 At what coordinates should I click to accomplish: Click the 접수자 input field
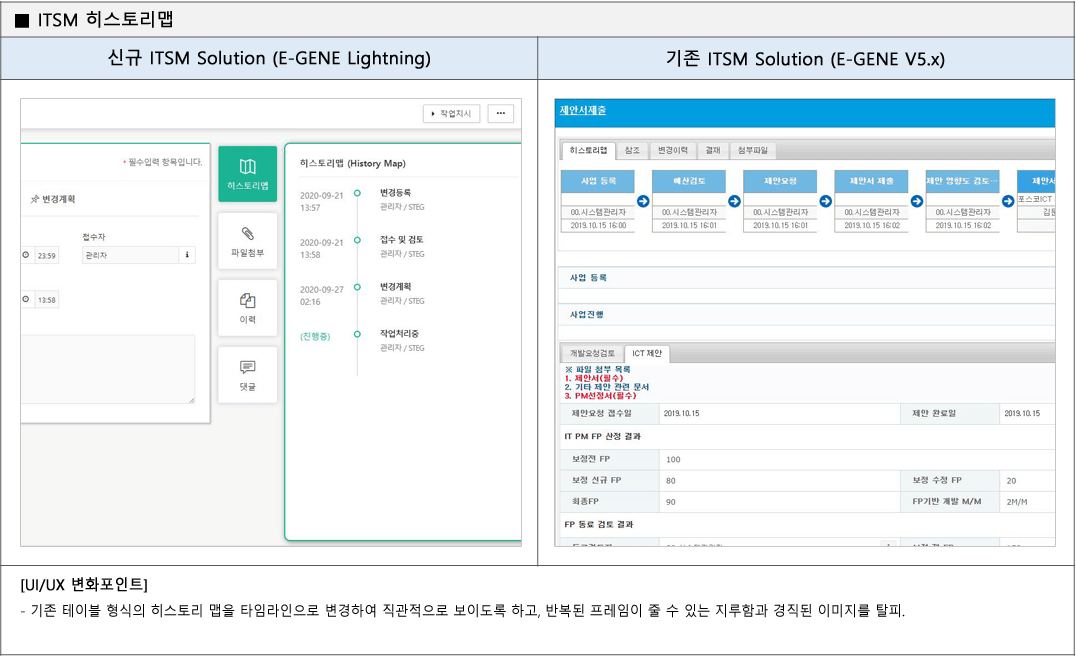click(x=130, y=256)
